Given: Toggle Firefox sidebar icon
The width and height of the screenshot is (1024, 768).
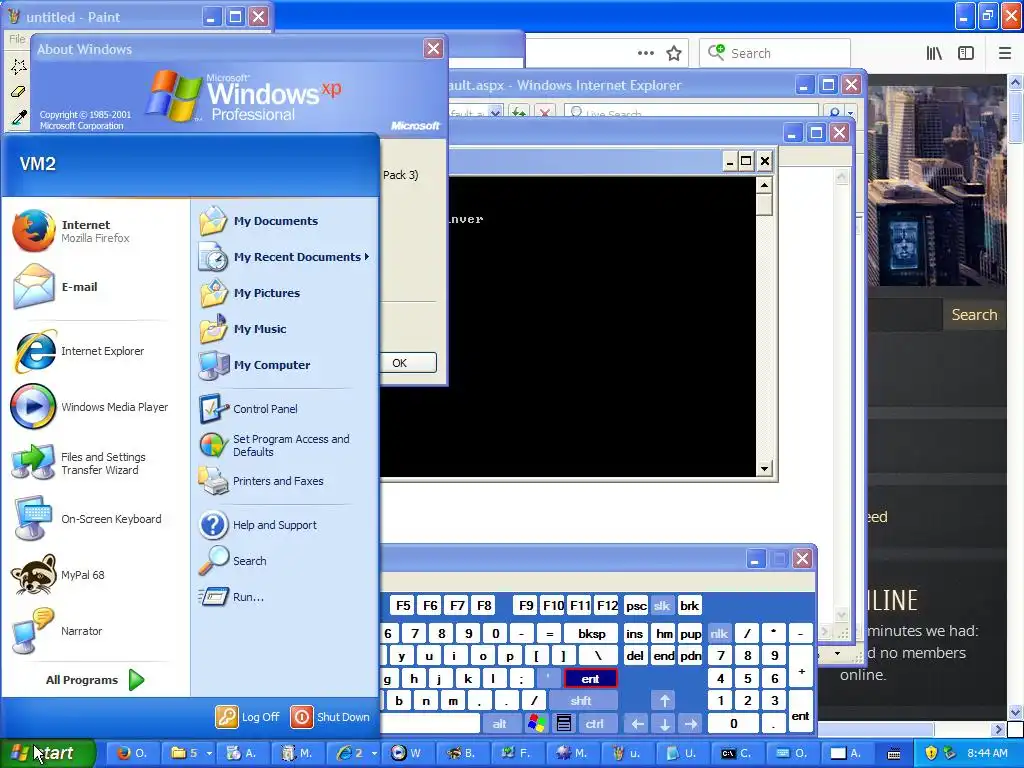Looking at the screenshot, I should click(x=966, y=53).
